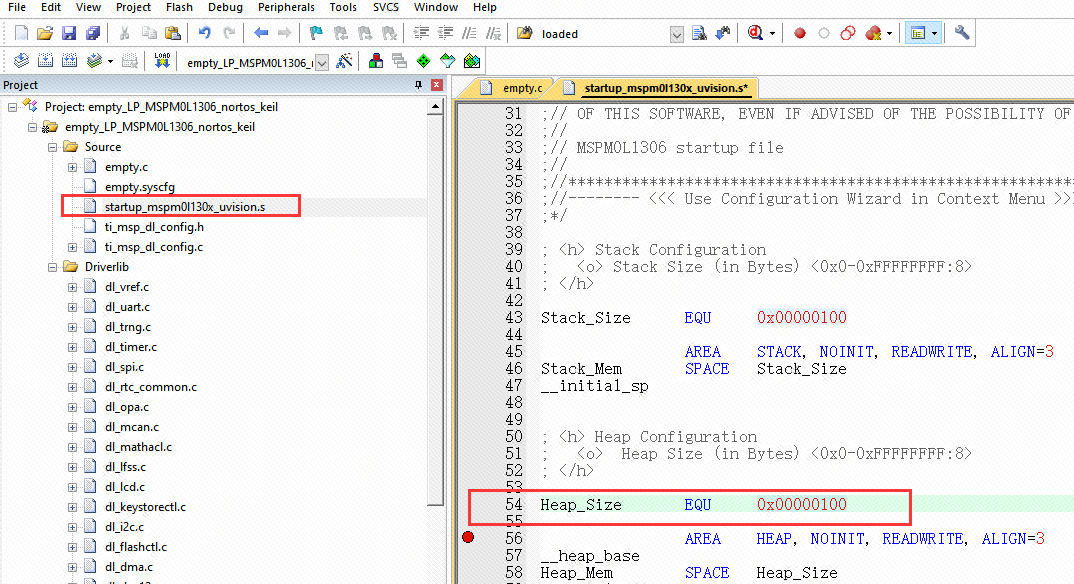Open the target selection dropdown
The width and height of the screenshot is (1074, 584).
pos(321,63)
